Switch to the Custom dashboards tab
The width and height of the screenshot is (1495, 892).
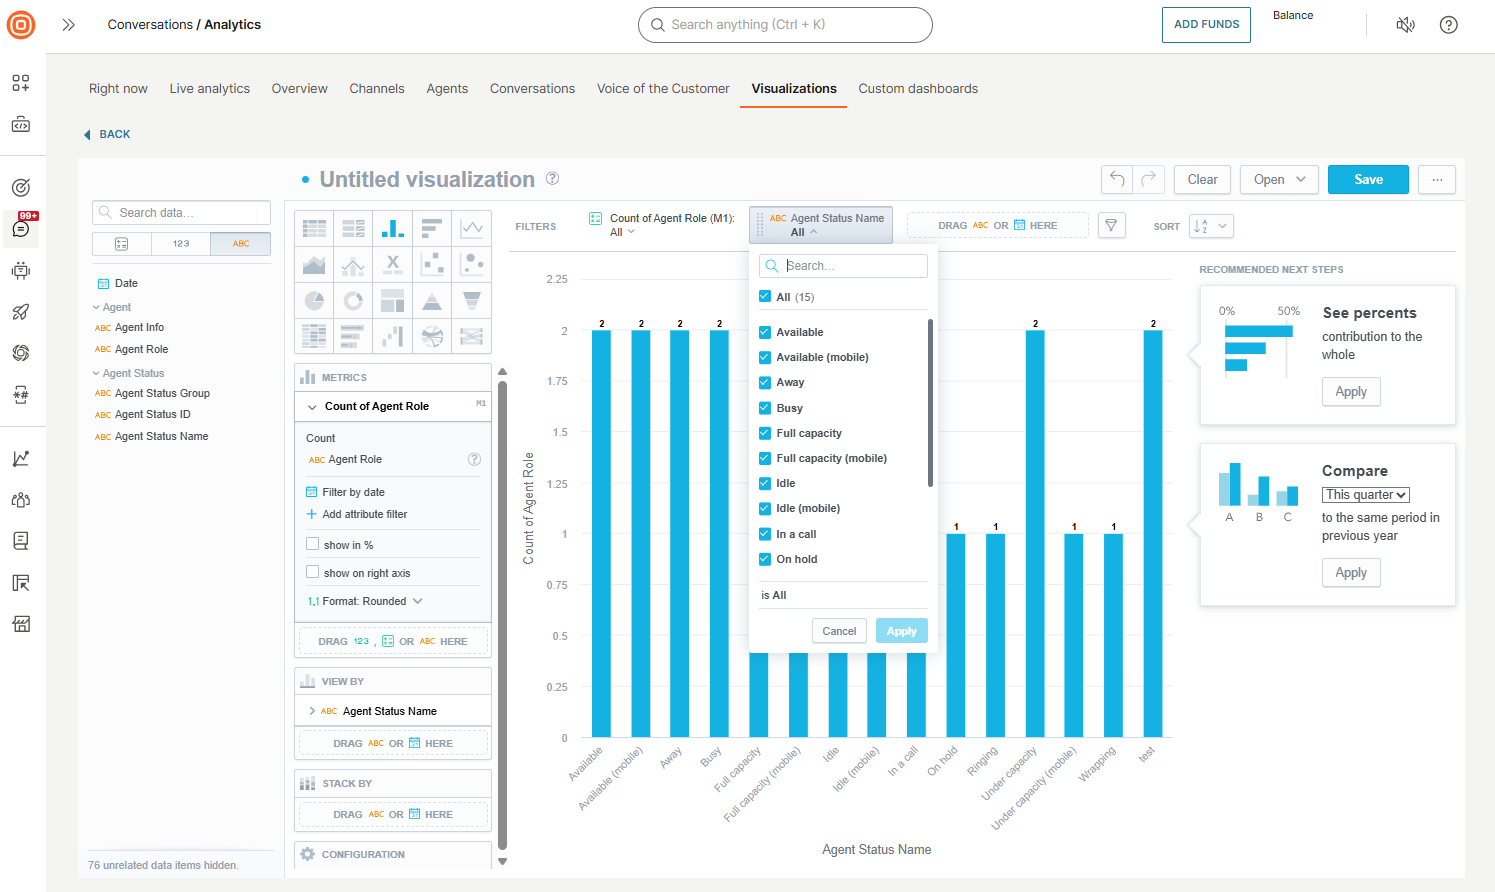(917, 88)
